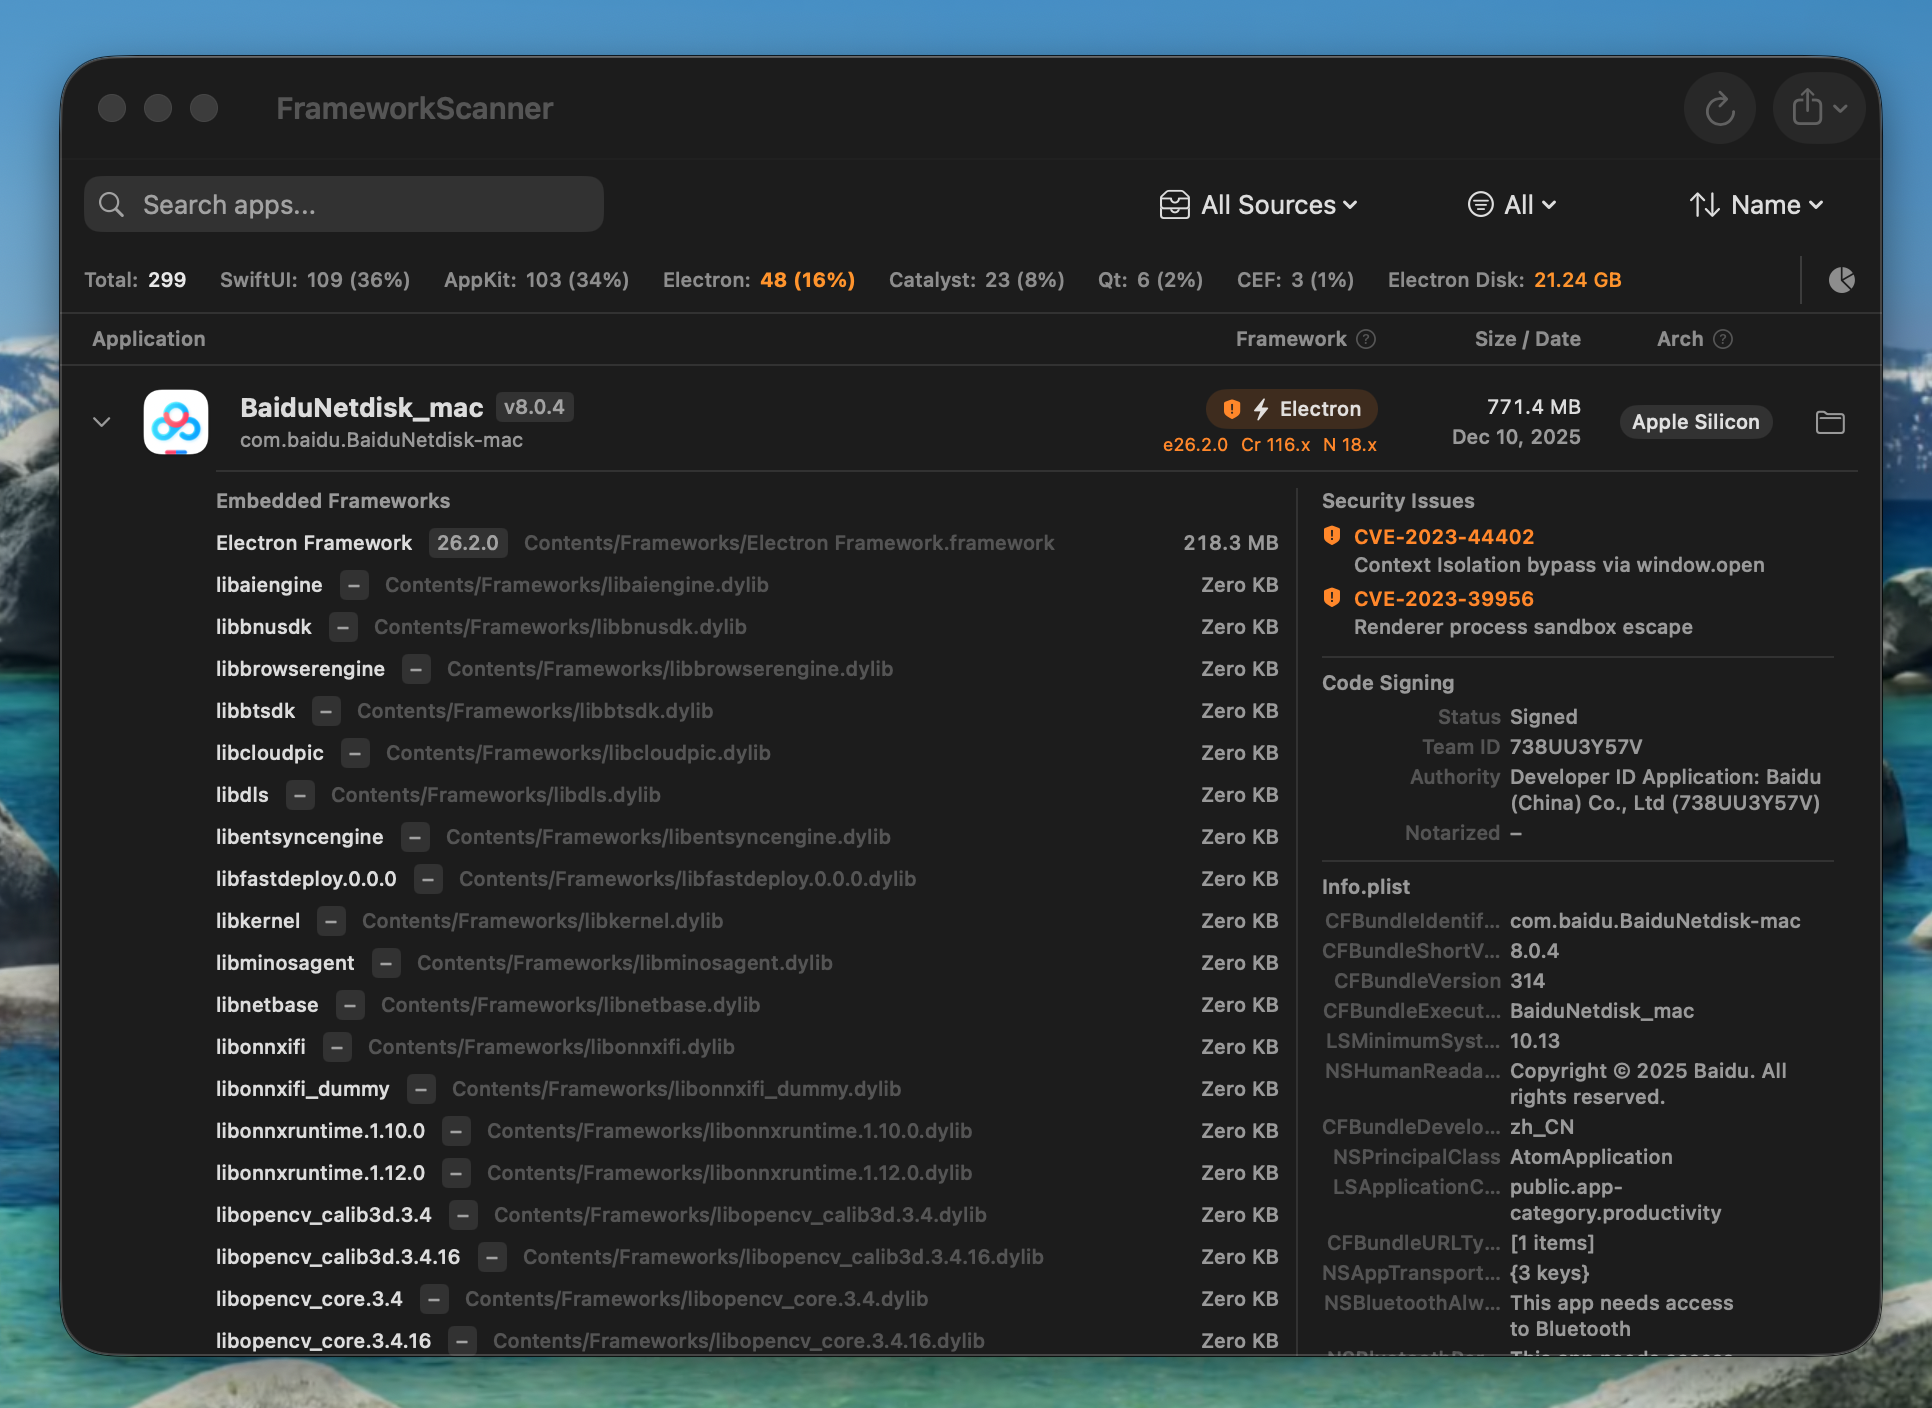Click the Electron framework badge
This screenshot has height=1408, width=1932.
tap(1291, 409)
